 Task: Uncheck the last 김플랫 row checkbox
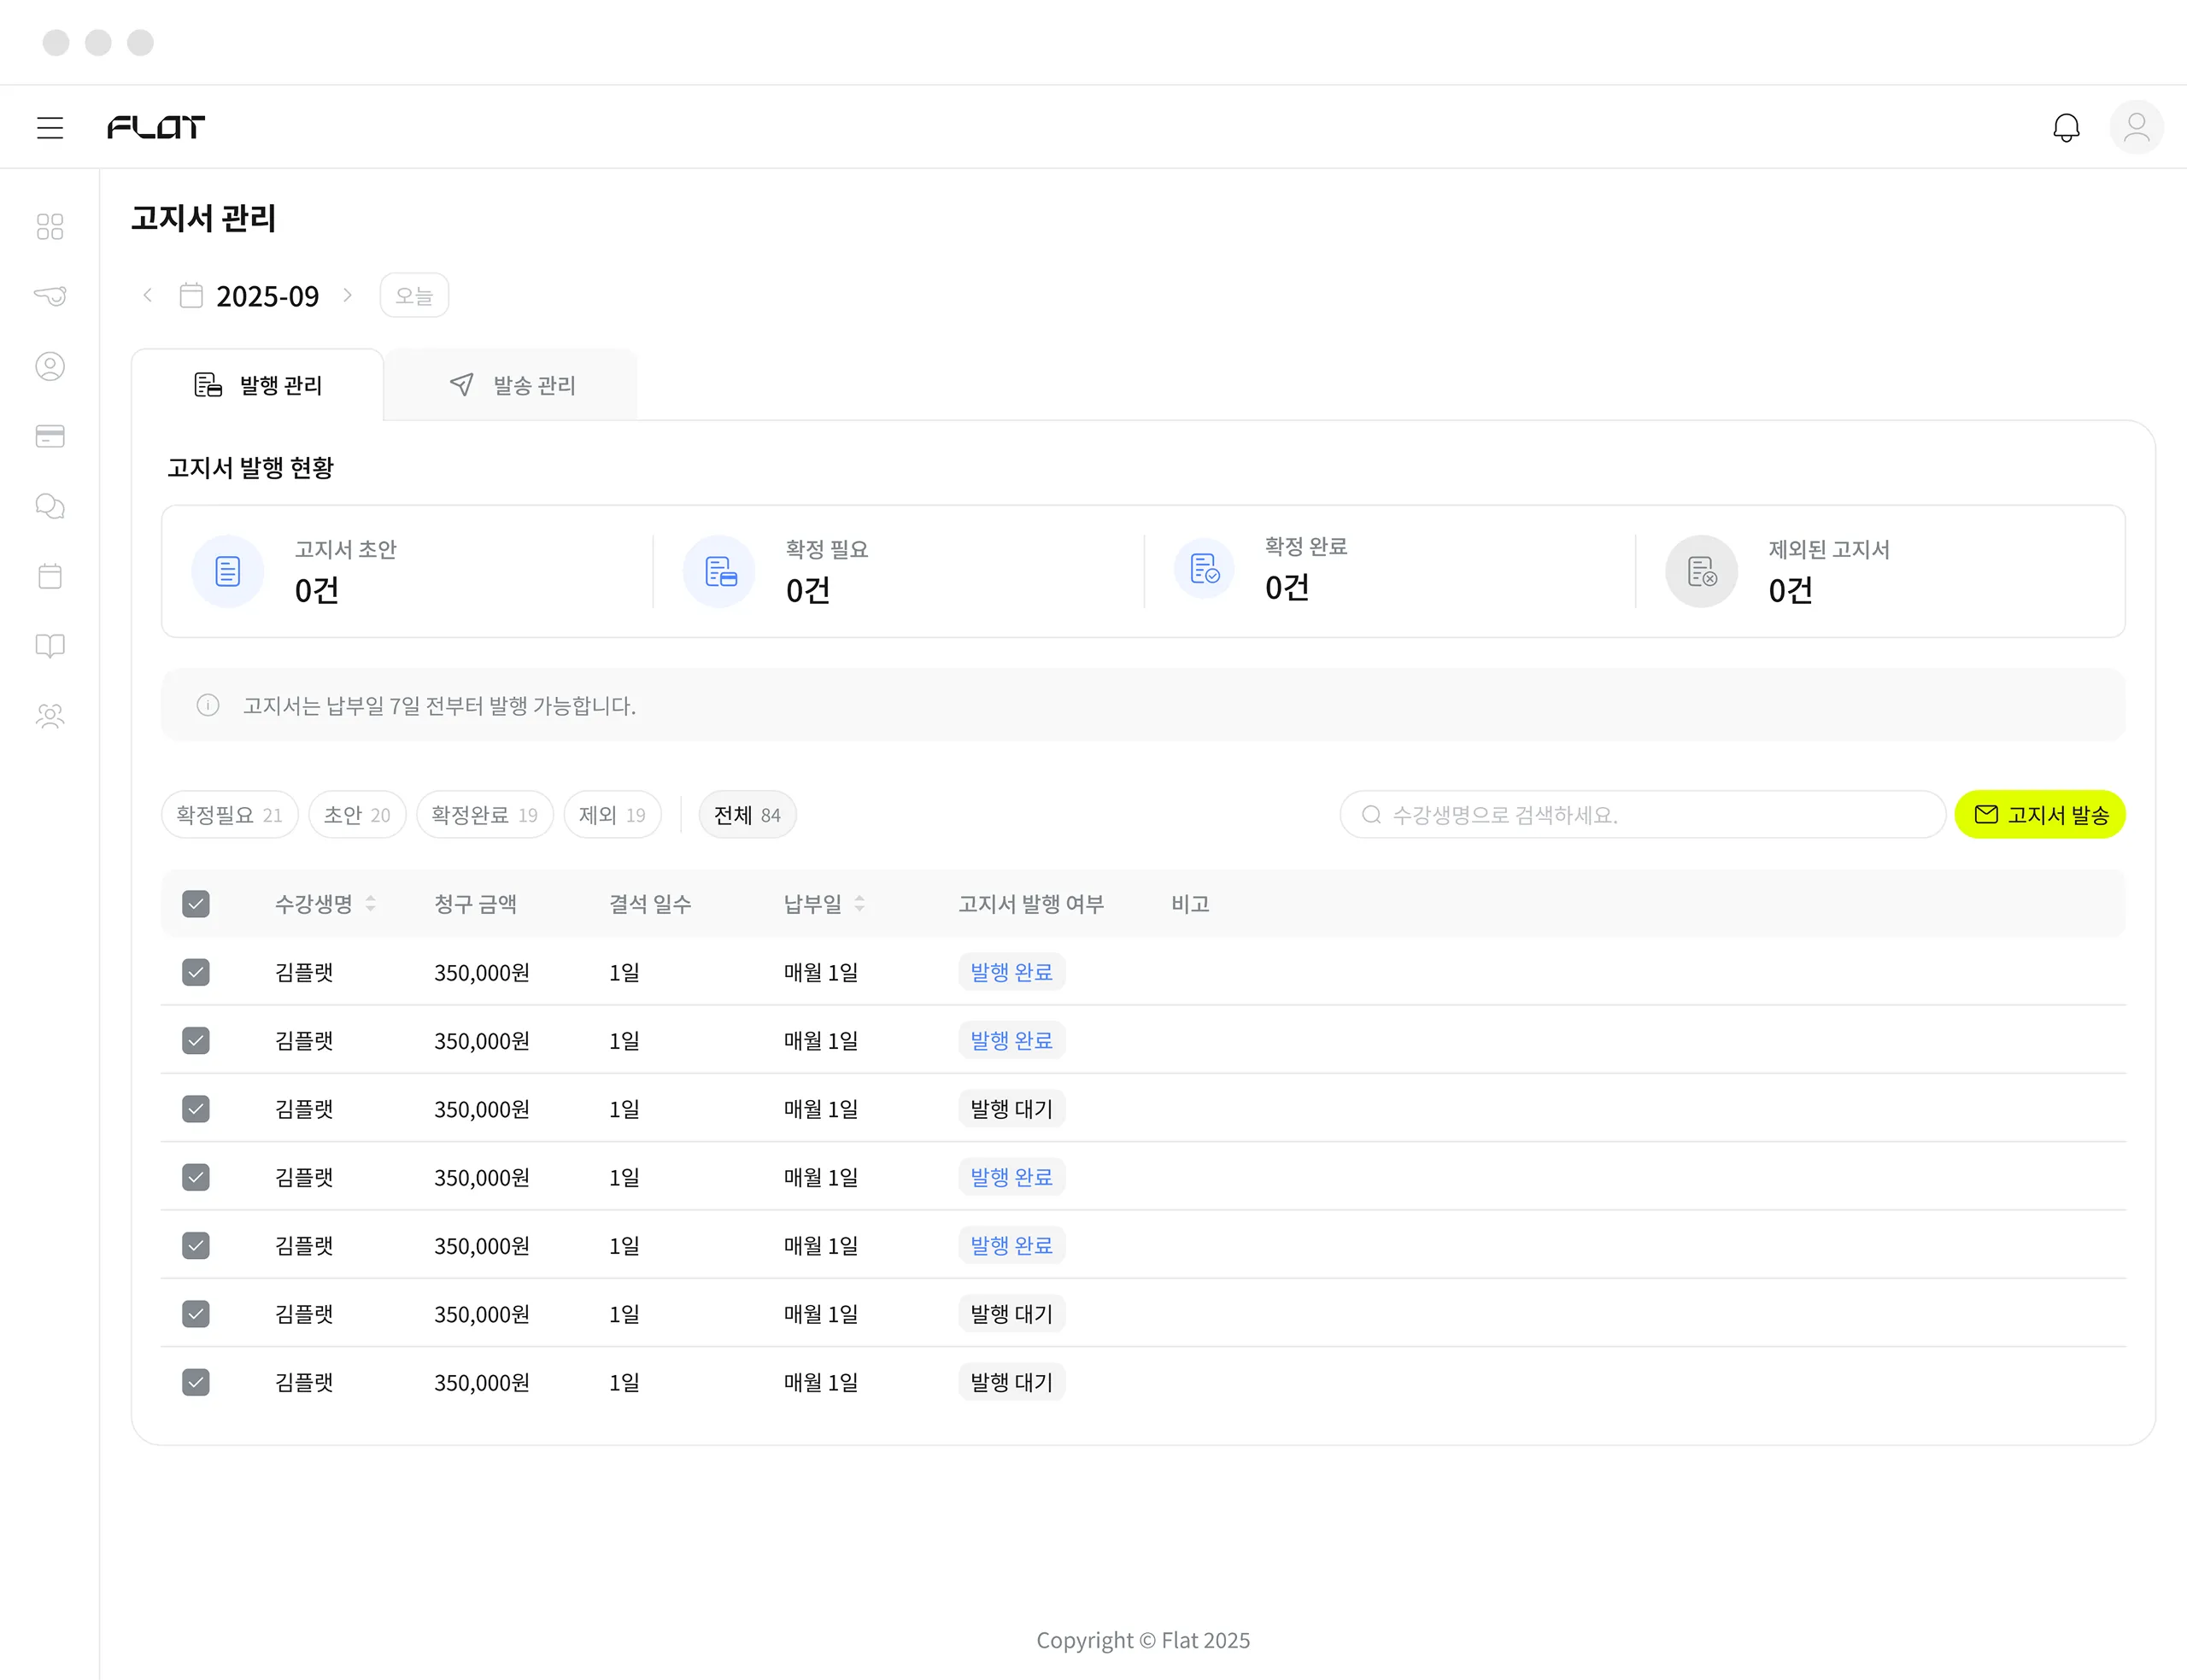[196, 1382]
